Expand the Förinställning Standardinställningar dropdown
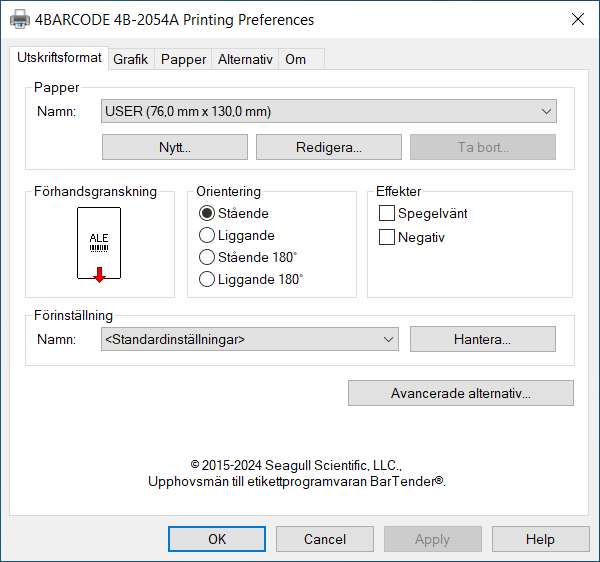The width and height of the screenshot is (600, 562). click(x=250, y=340)
